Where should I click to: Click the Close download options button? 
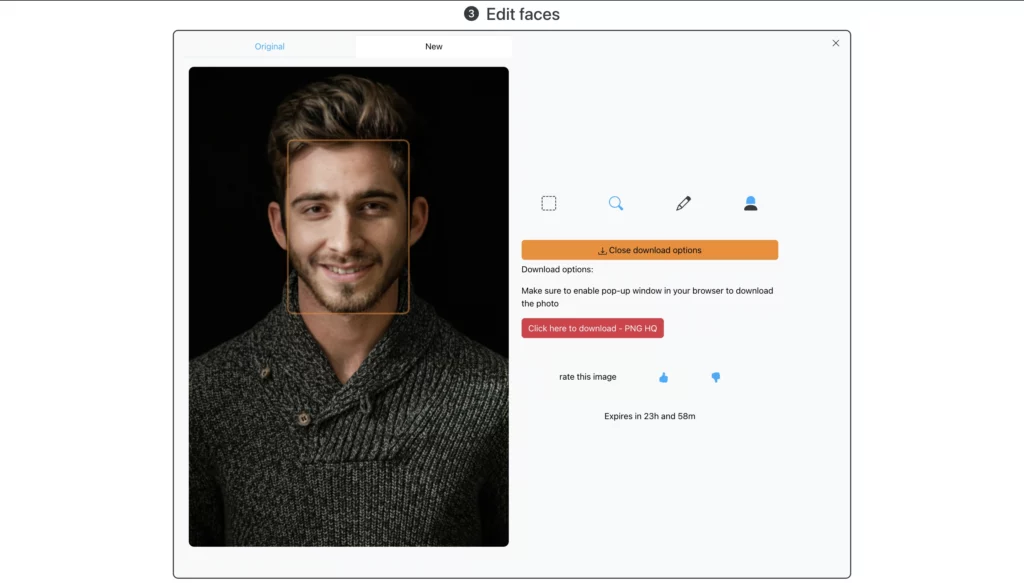point(650,249)
